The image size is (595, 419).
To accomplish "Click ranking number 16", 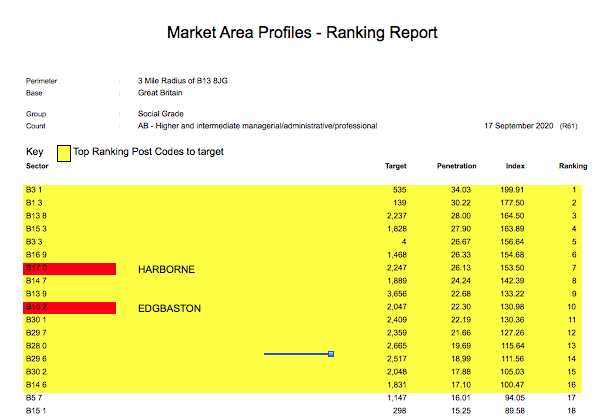I will click(572, 385).
